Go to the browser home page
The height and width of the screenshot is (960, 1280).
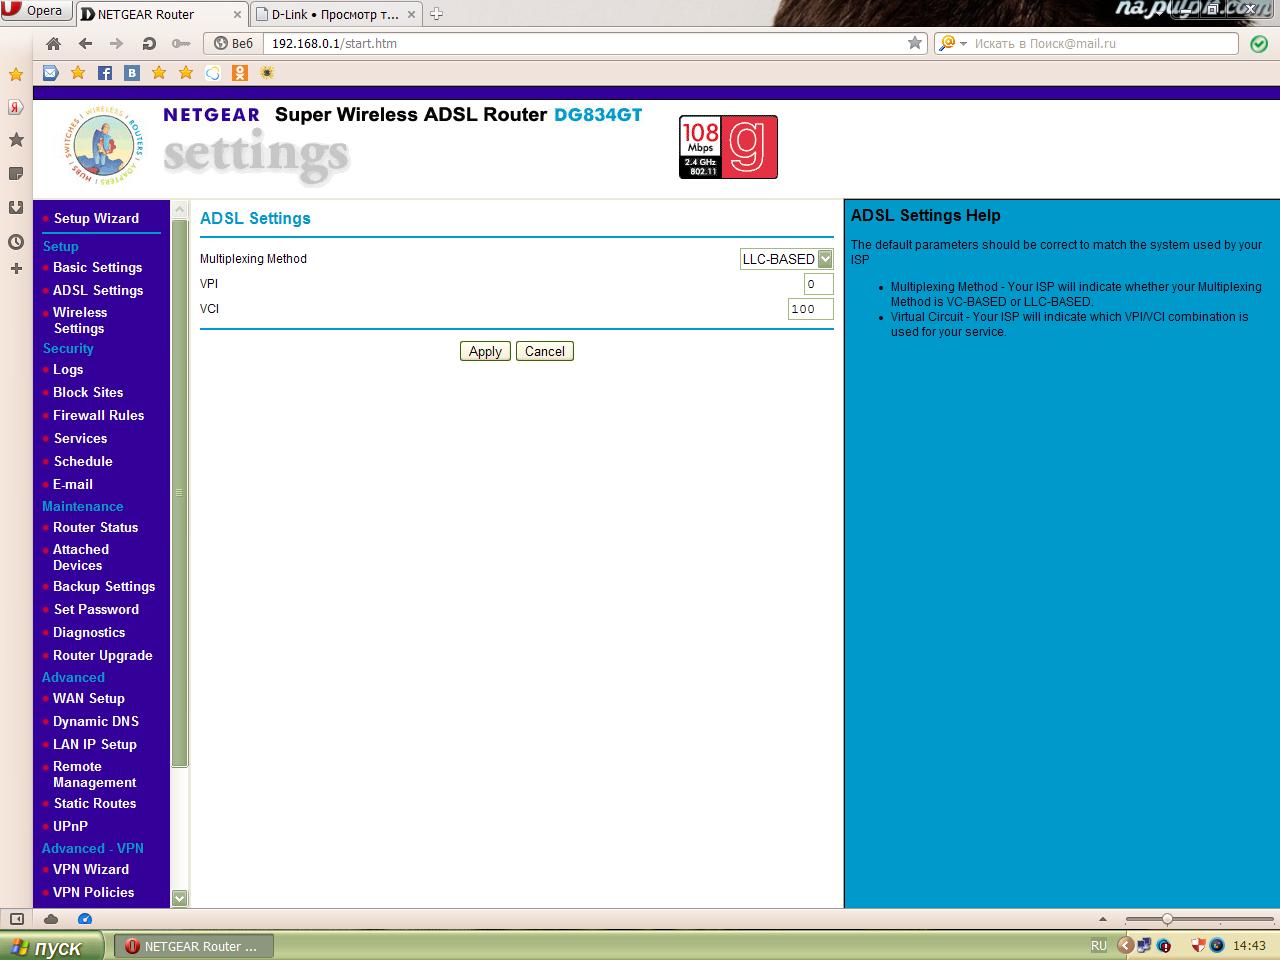coord(54,43)
